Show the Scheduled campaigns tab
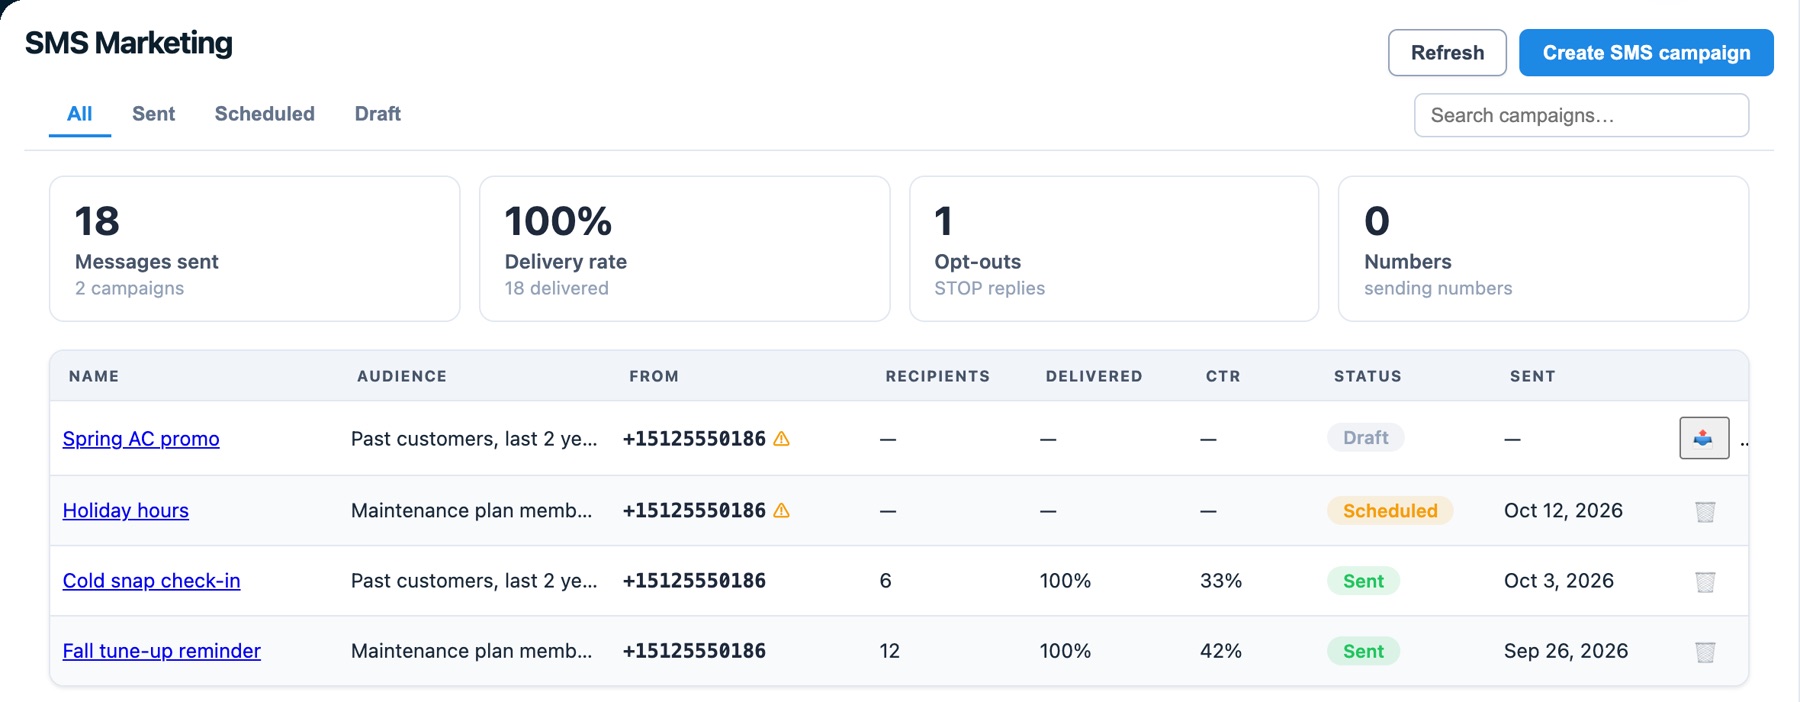The width and height of the screenshot is (1800, 702). tap(265, 114)
